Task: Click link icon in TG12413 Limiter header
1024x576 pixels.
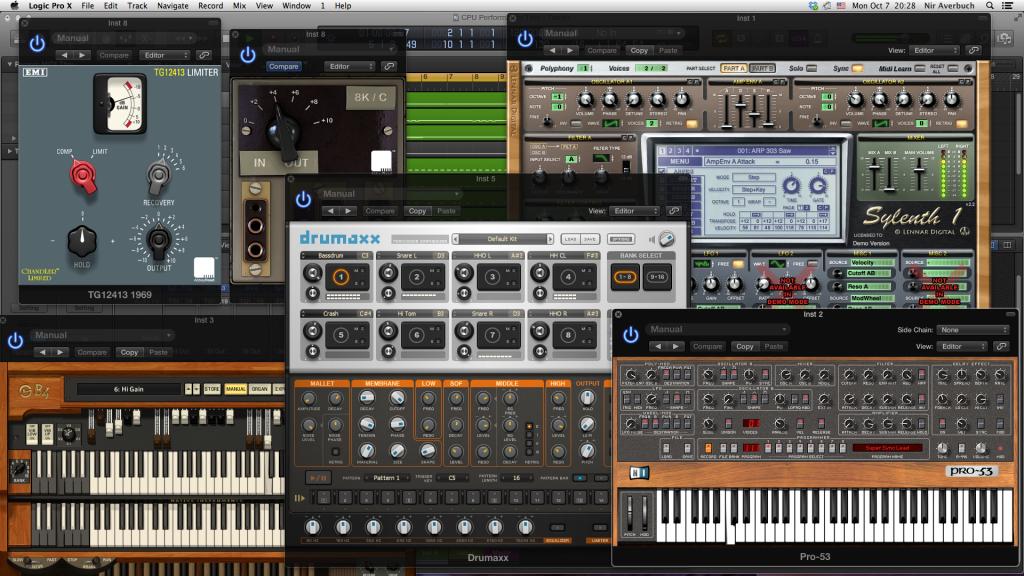Action: (x=204, y=56)
